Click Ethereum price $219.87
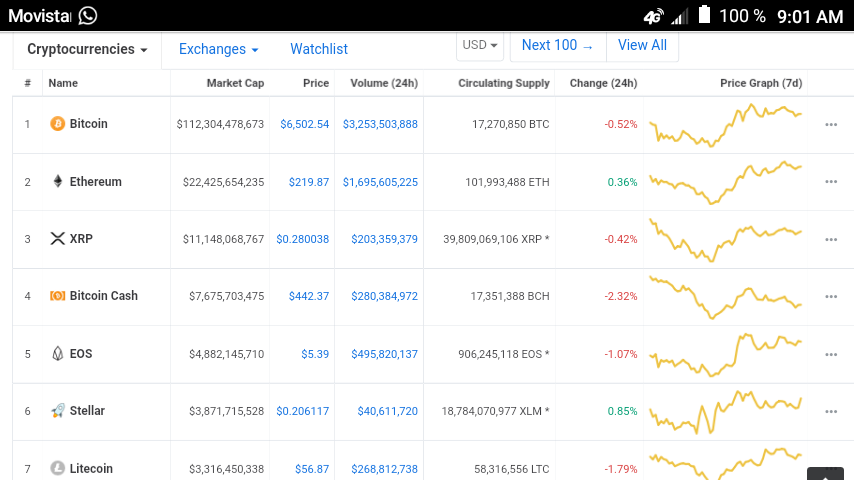 coord(309,182)
